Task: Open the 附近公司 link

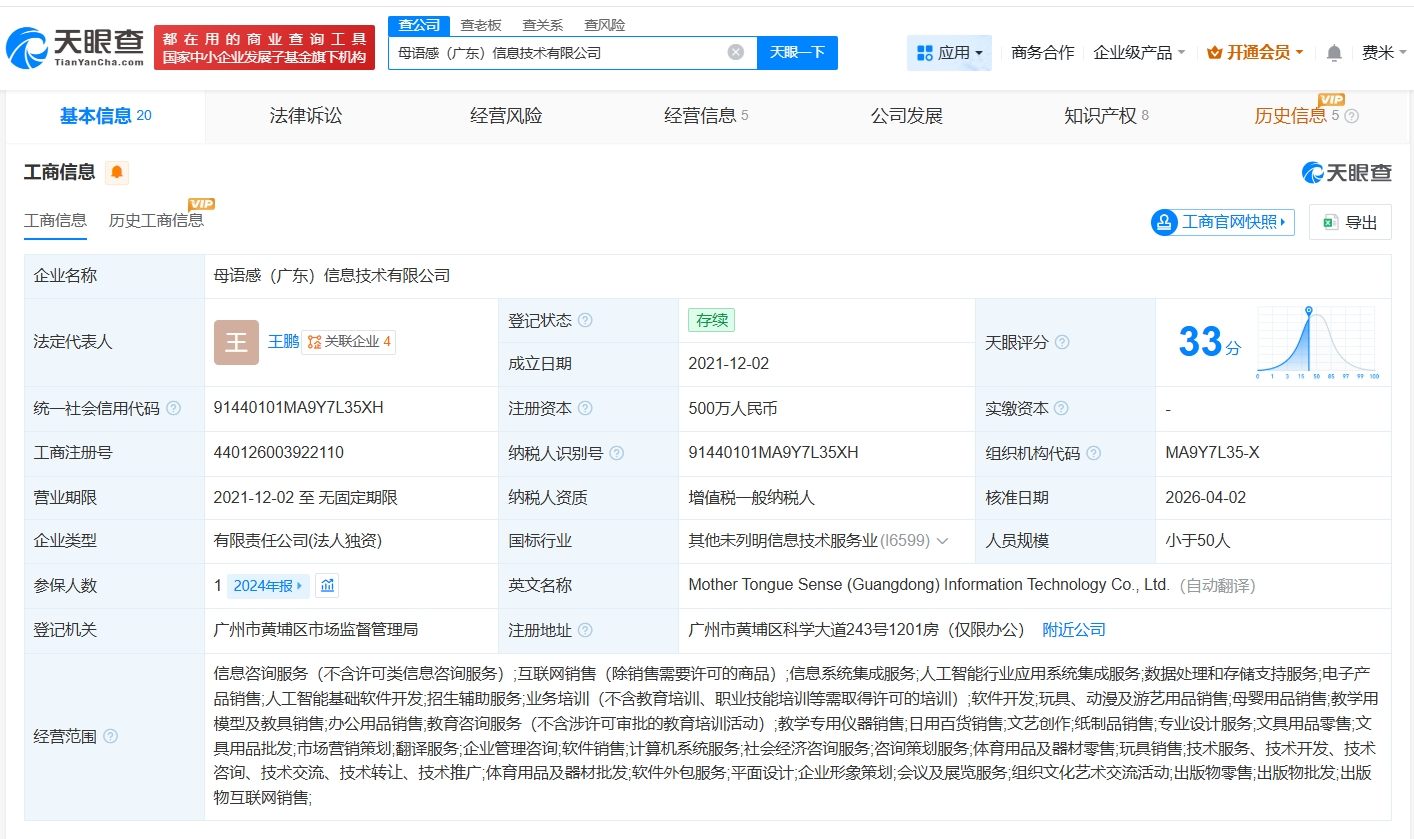Action: click(1074, 630)
